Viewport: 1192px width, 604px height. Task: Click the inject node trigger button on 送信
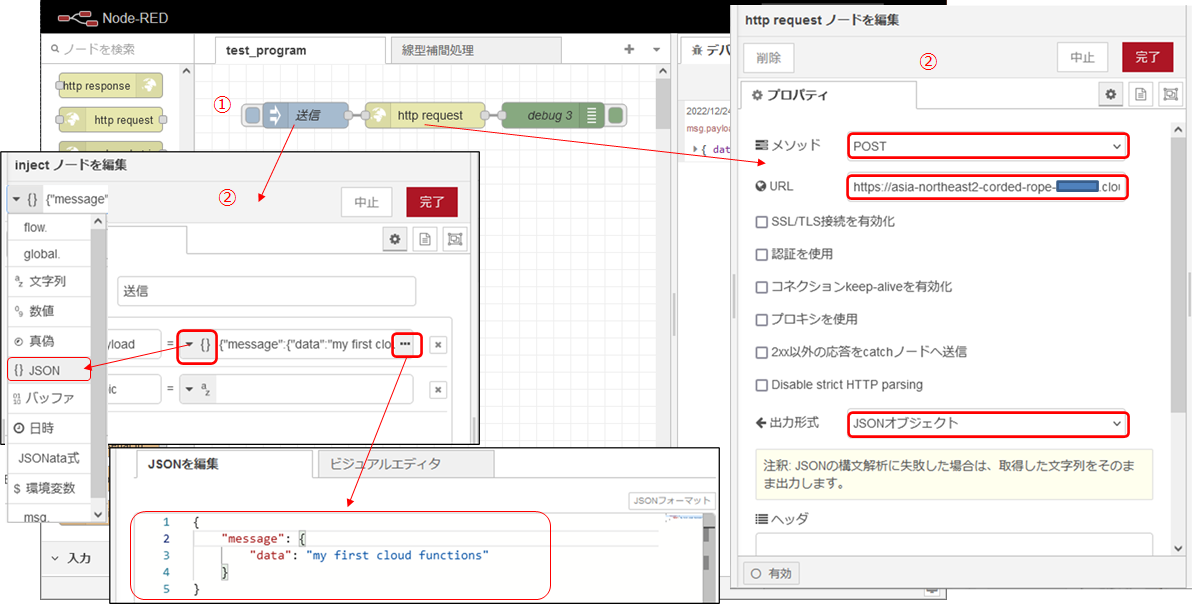pyautogui.click(x=252, y=115)
